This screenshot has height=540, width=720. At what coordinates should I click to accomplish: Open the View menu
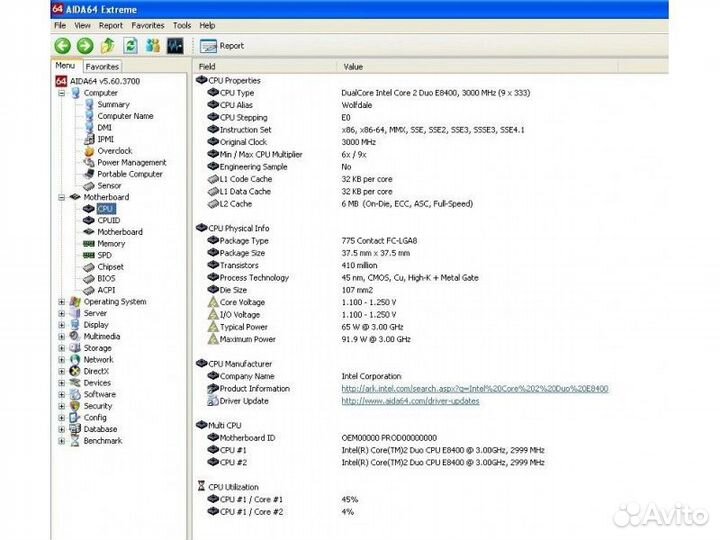click(x=82, y=26)
